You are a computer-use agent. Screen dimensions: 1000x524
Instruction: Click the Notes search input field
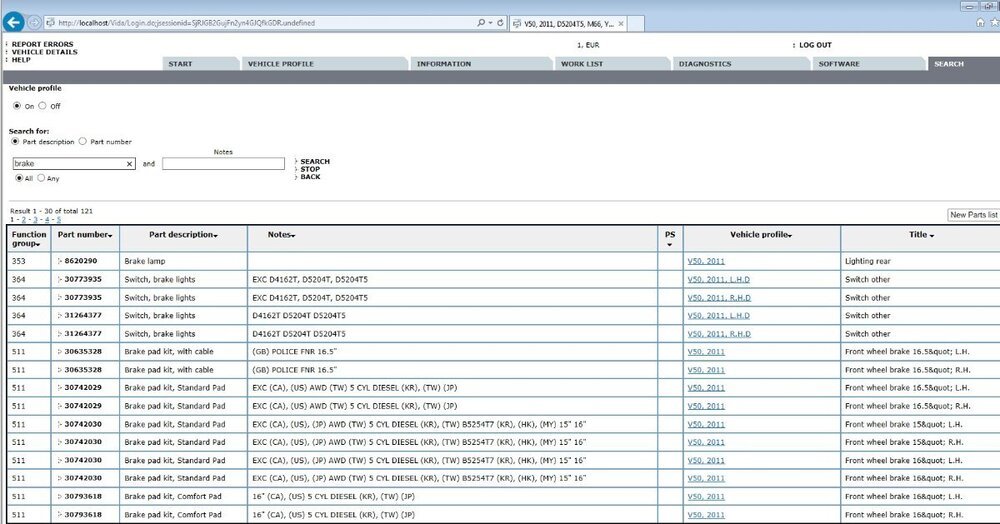coord(223,163)
